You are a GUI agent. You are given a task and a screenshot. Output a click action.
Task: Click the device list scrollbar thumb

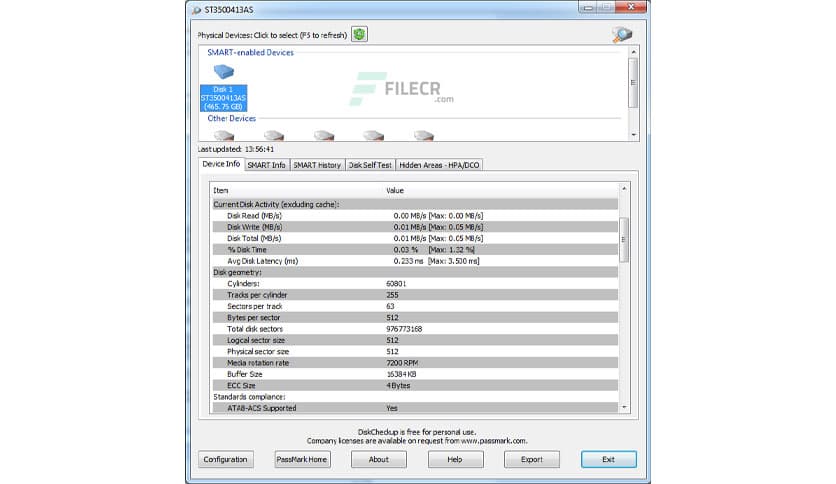[633, 83]
